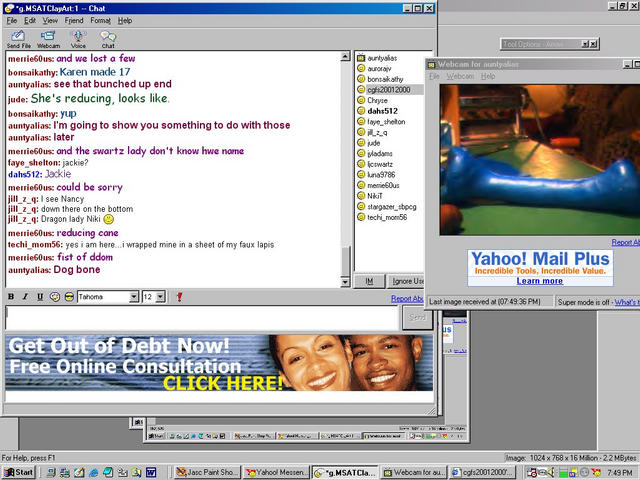Image resolution: width=640 pixels, height=480 pixels.
Task: Select faye_shelton in the user list
Action: click(386, 122)
